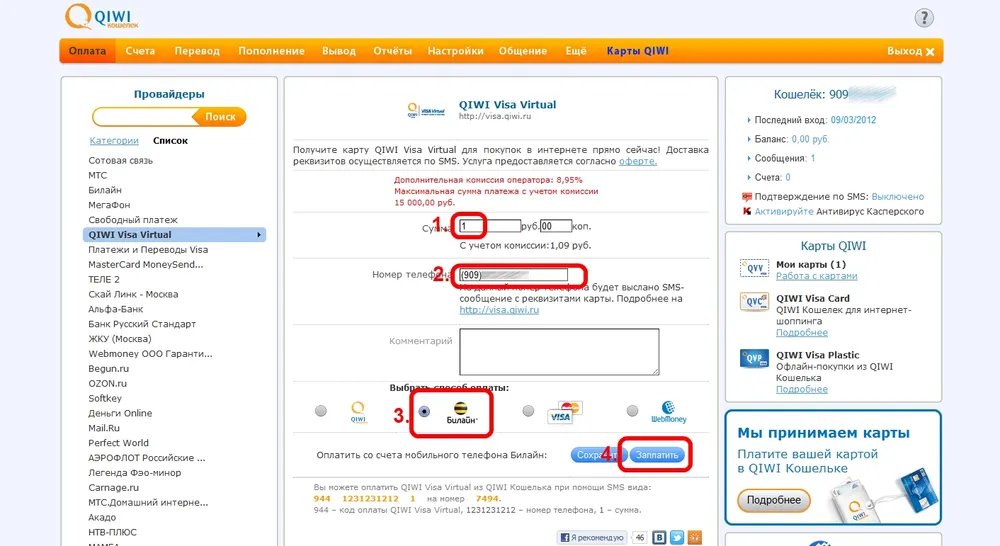Screen dimensions: 1000x546
Task: Select OZON.ru provider
Action: pyautogui.click(x=107, y=383)
